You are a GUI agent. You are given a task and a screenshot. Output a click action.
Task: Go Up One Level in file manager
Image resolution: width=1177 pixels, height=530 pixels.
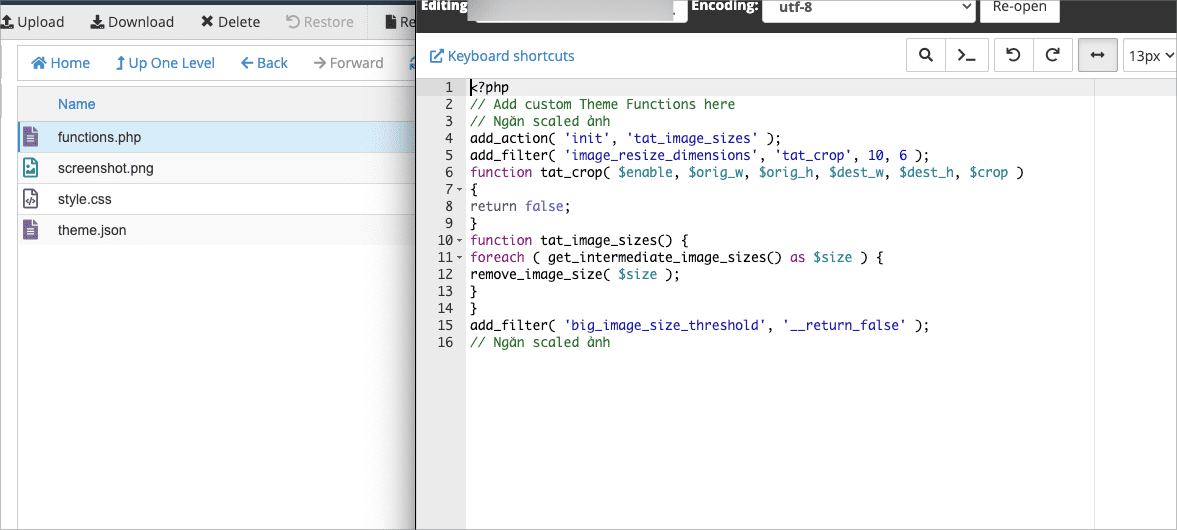point(165,63)
